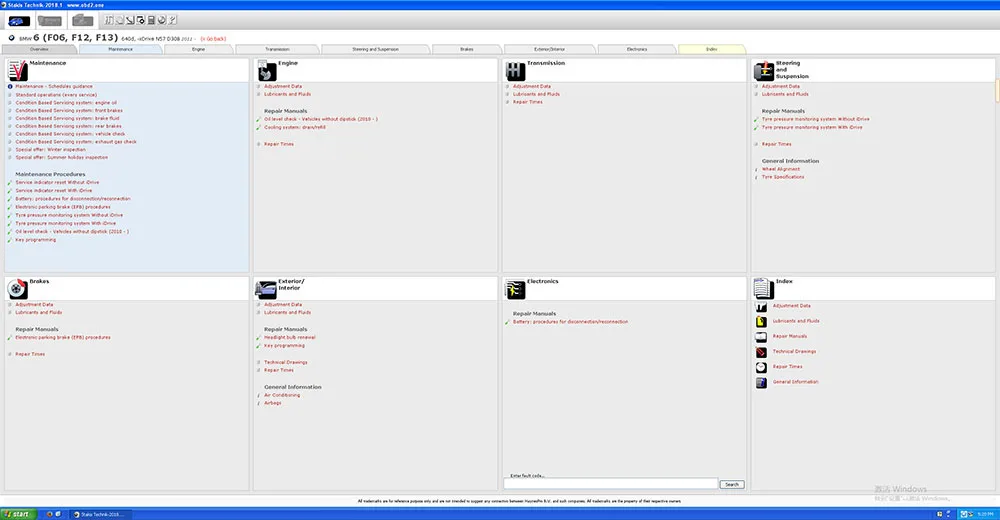The image size is (1000, 520).
Task: Click the Repair Manuals book icon in Index
Action: tap(761, 337)
